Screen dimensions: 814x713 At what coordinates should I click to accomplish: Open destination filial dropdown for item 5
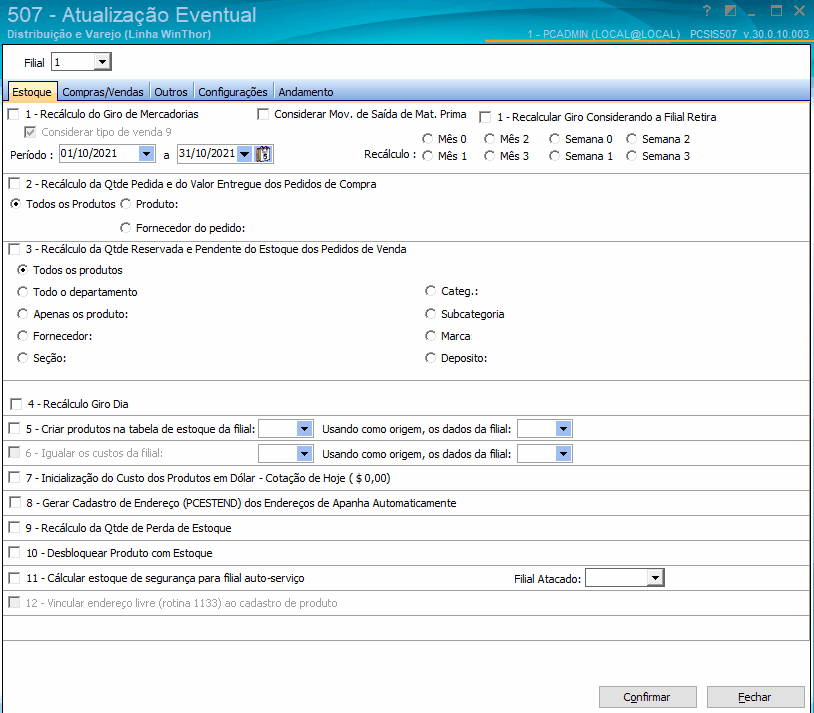pyautogui.click(x=304, y=429)
